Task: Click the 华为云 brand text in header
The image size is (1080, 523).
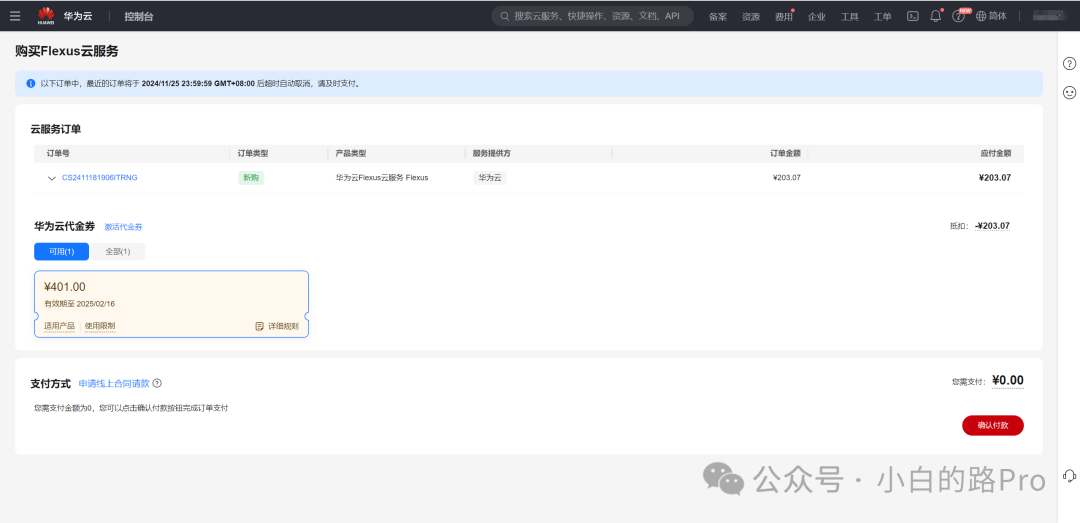Action: pos(77,16)
